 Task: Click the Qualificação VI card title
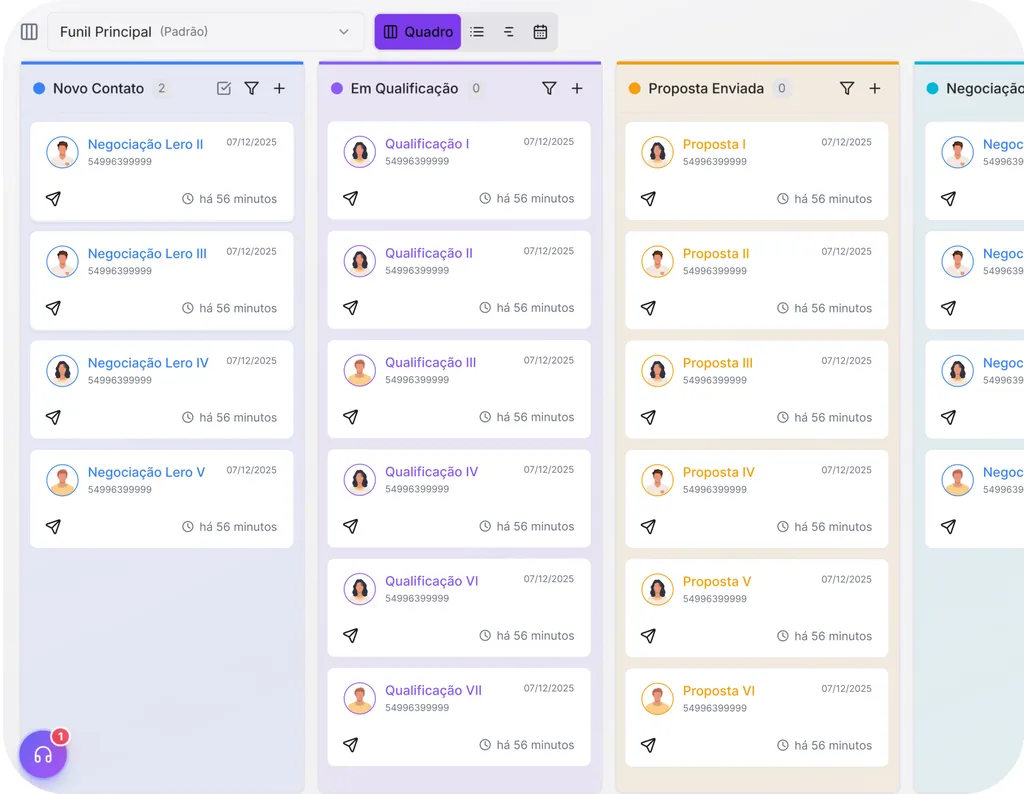pos(431,581)
